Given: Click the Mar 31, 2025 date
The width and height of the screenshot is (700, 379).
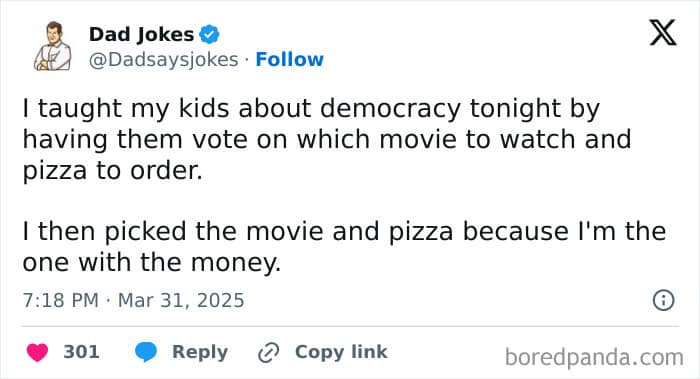Looking at the screenshot, I should point(181,300).
